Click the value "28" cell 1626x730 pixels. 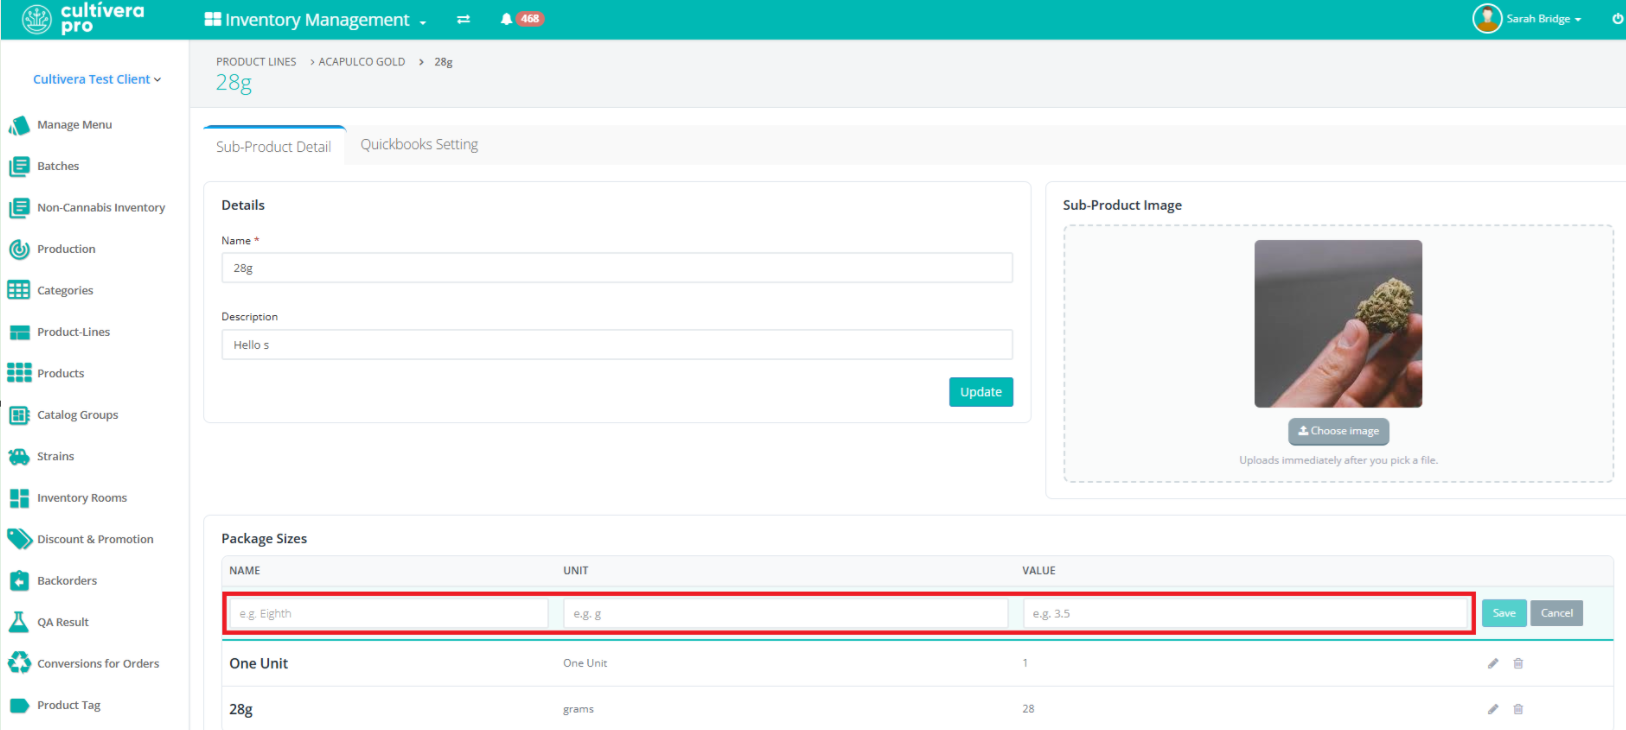(x=1028, y=709)
